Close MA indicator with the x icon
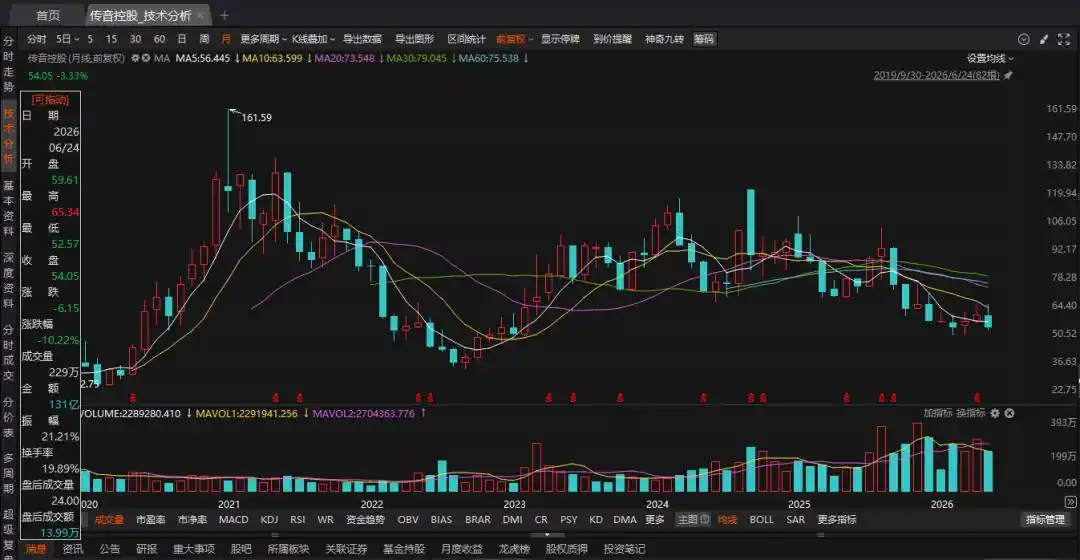 click(145, 59)
